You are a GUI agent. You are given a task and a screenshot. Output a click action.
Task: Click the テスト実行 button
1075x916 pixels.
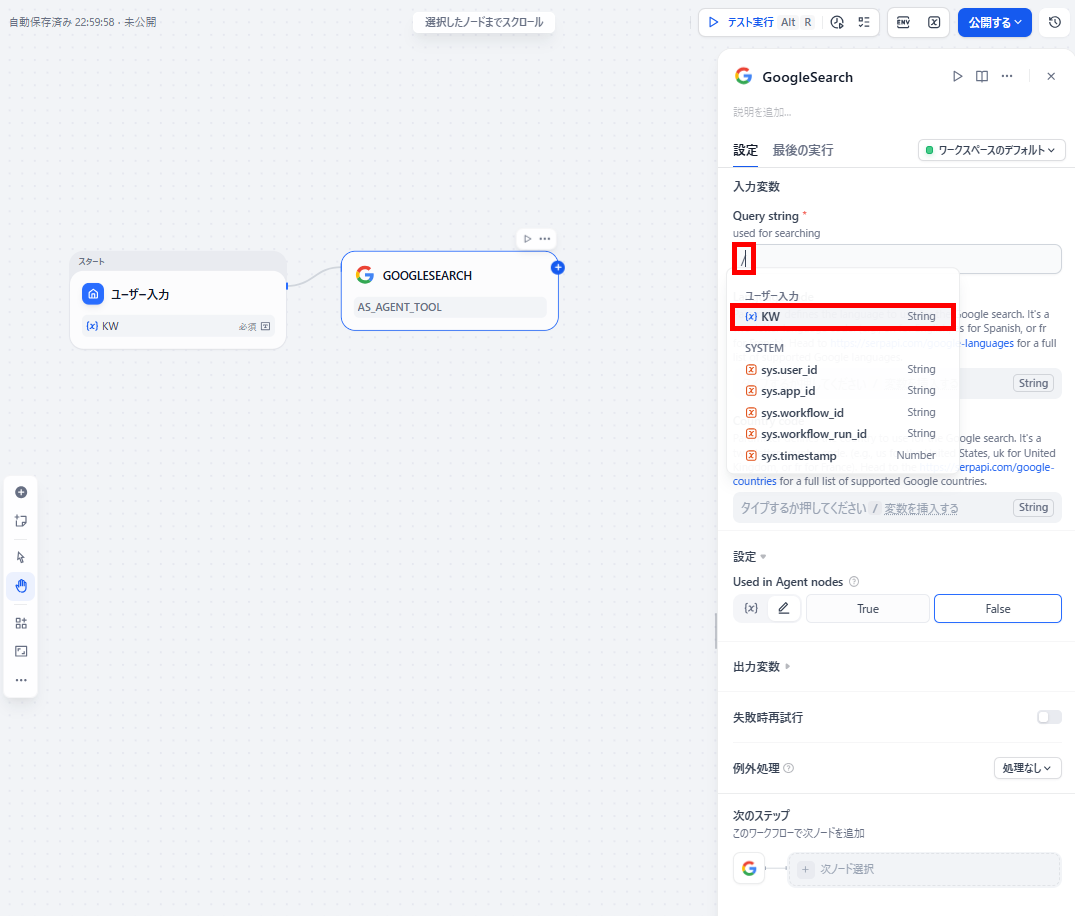761,23
